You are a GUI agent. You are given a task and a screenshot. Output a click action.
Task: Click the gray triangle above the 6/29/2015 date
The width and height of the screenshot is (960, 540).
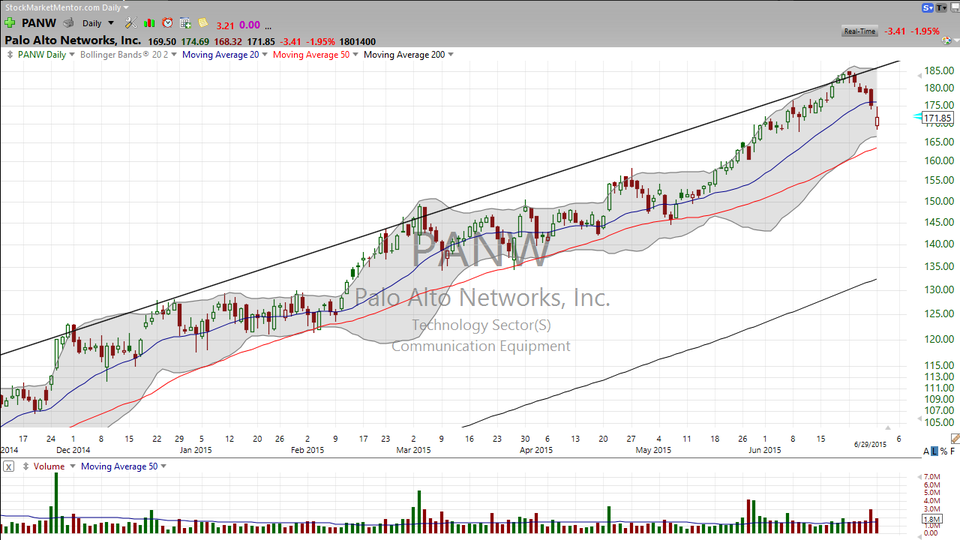[x=888, y=428]
